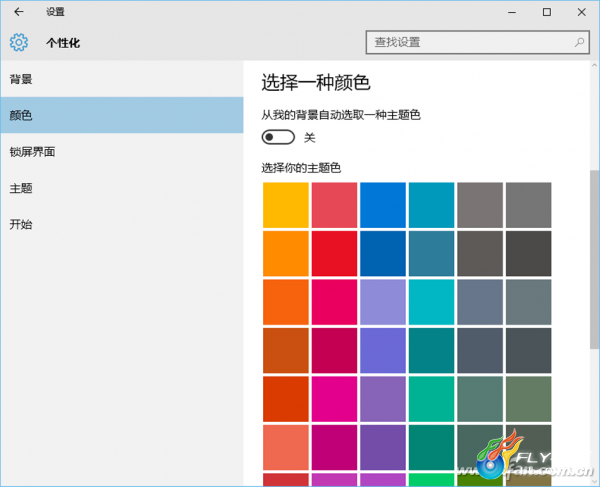Pick the orange swatch in second row

286,254
